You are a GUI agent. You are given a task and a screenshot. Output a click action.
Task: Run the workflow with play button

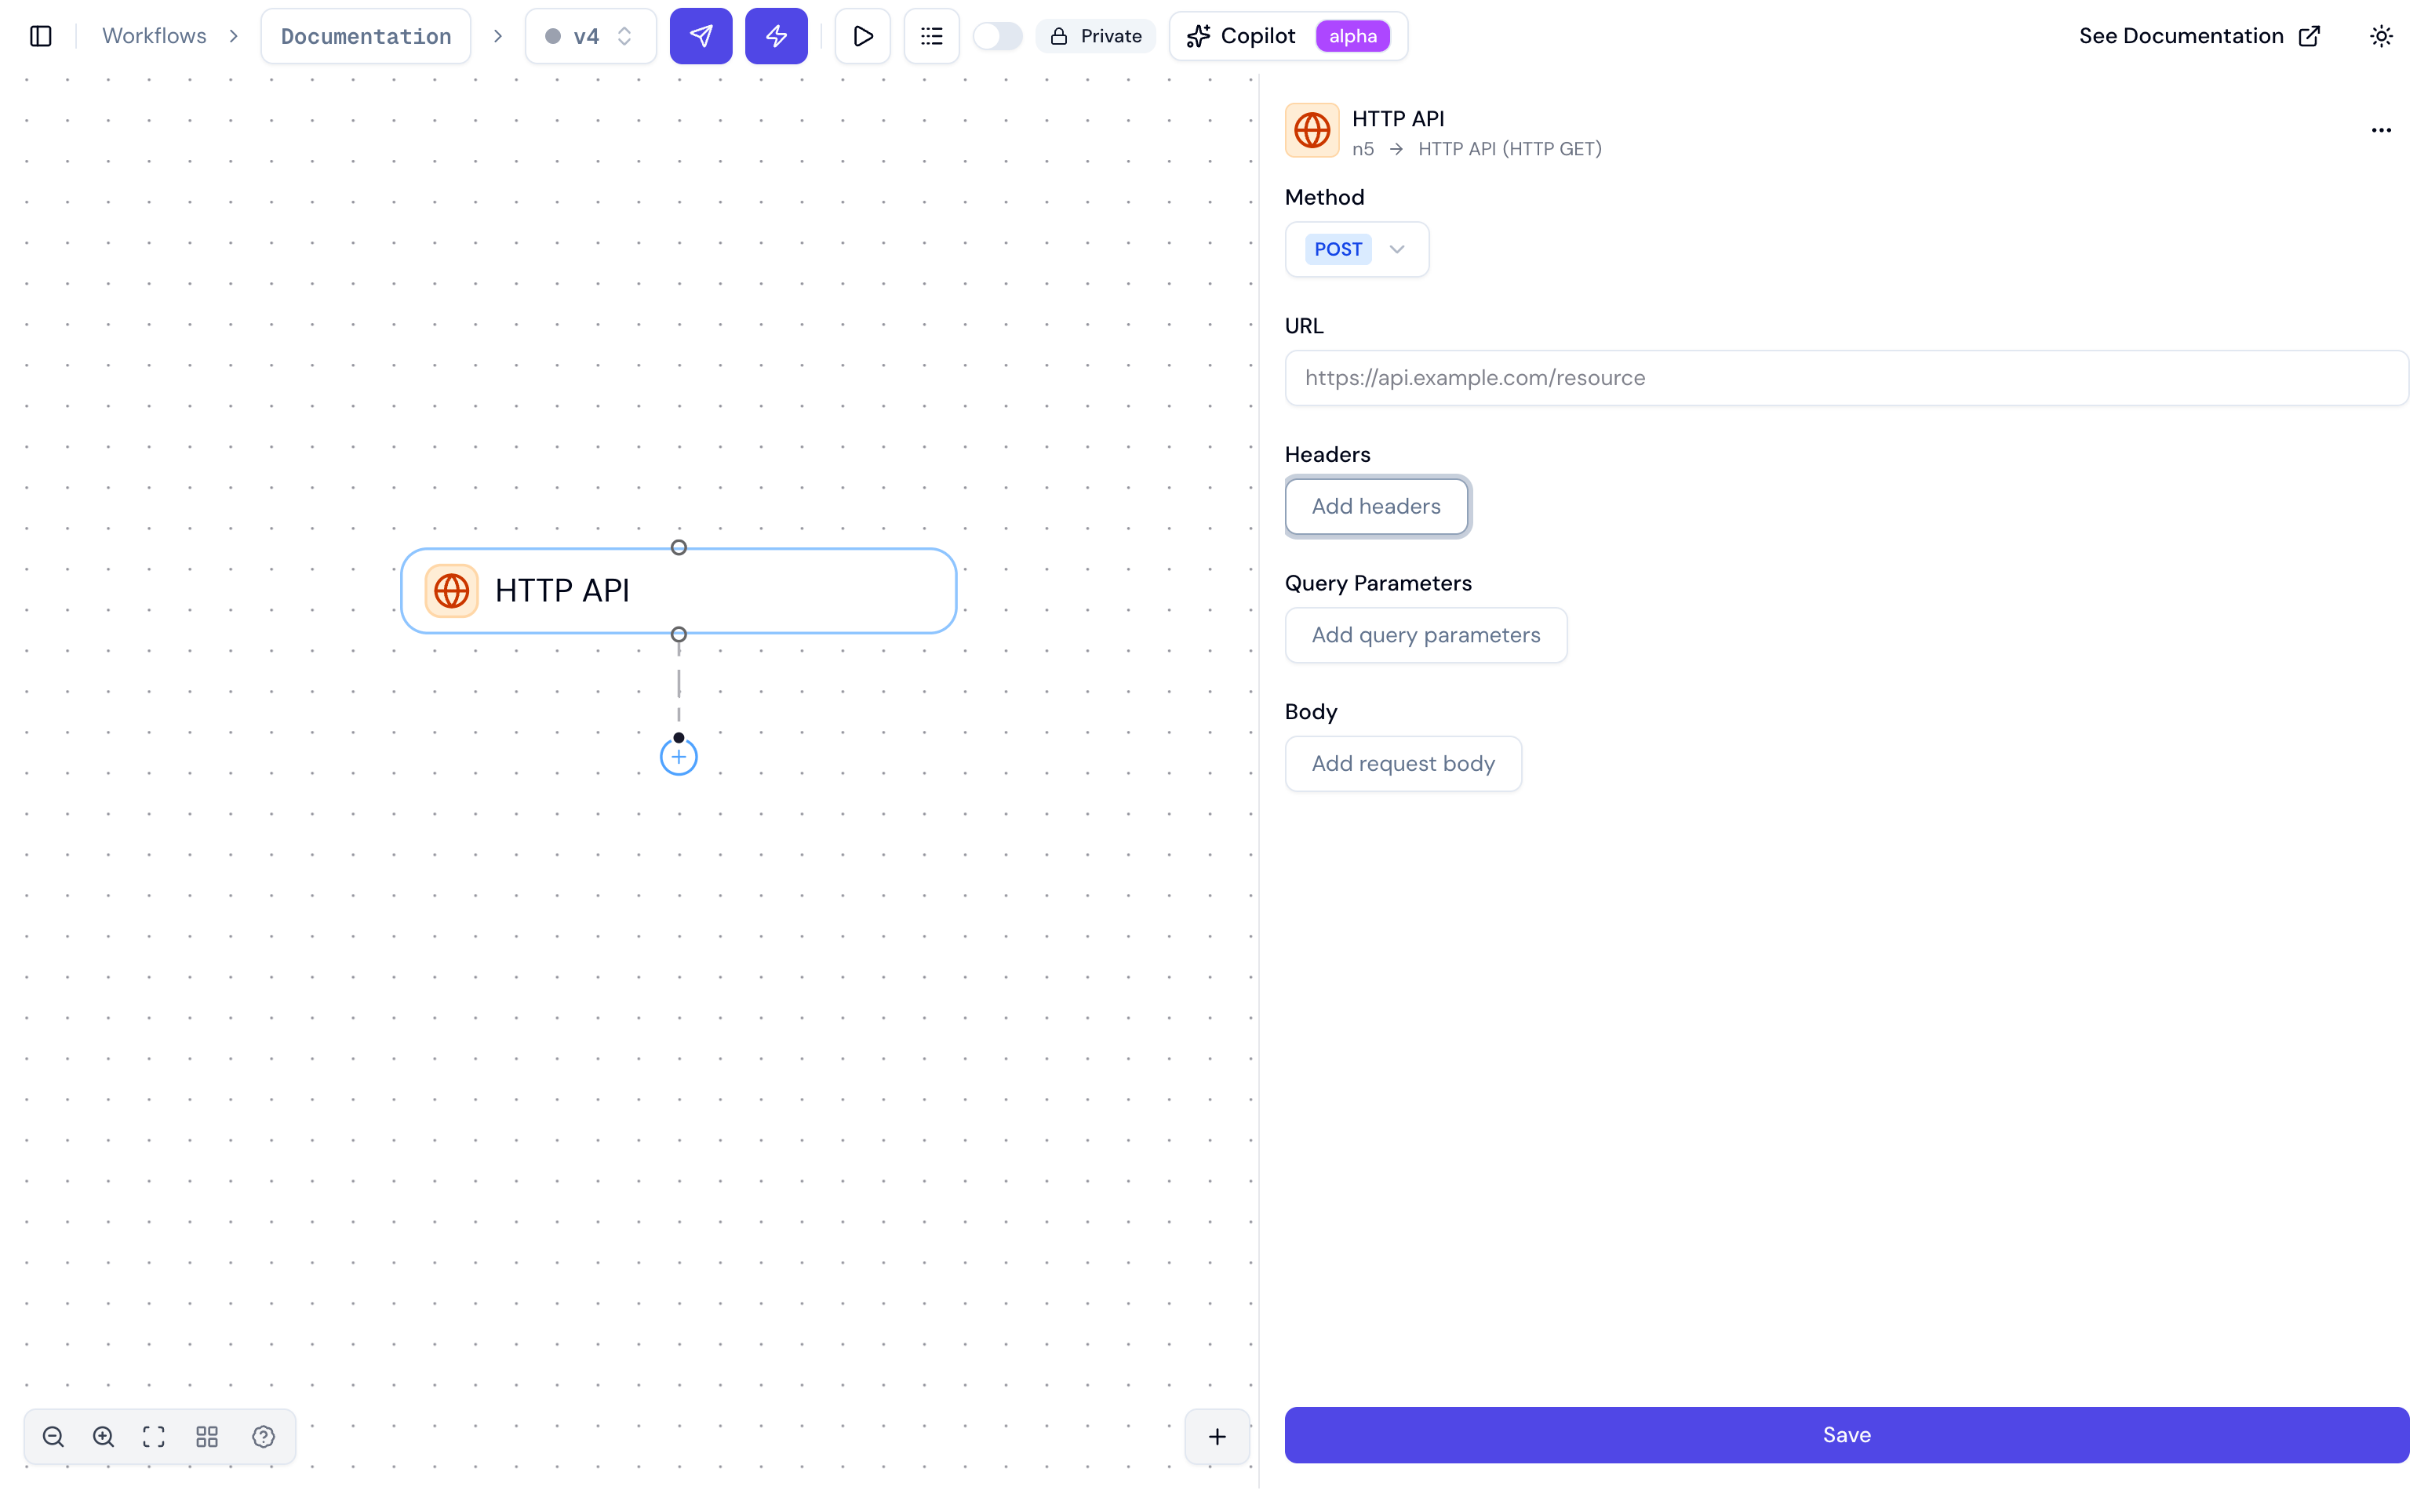click(863, 36)
